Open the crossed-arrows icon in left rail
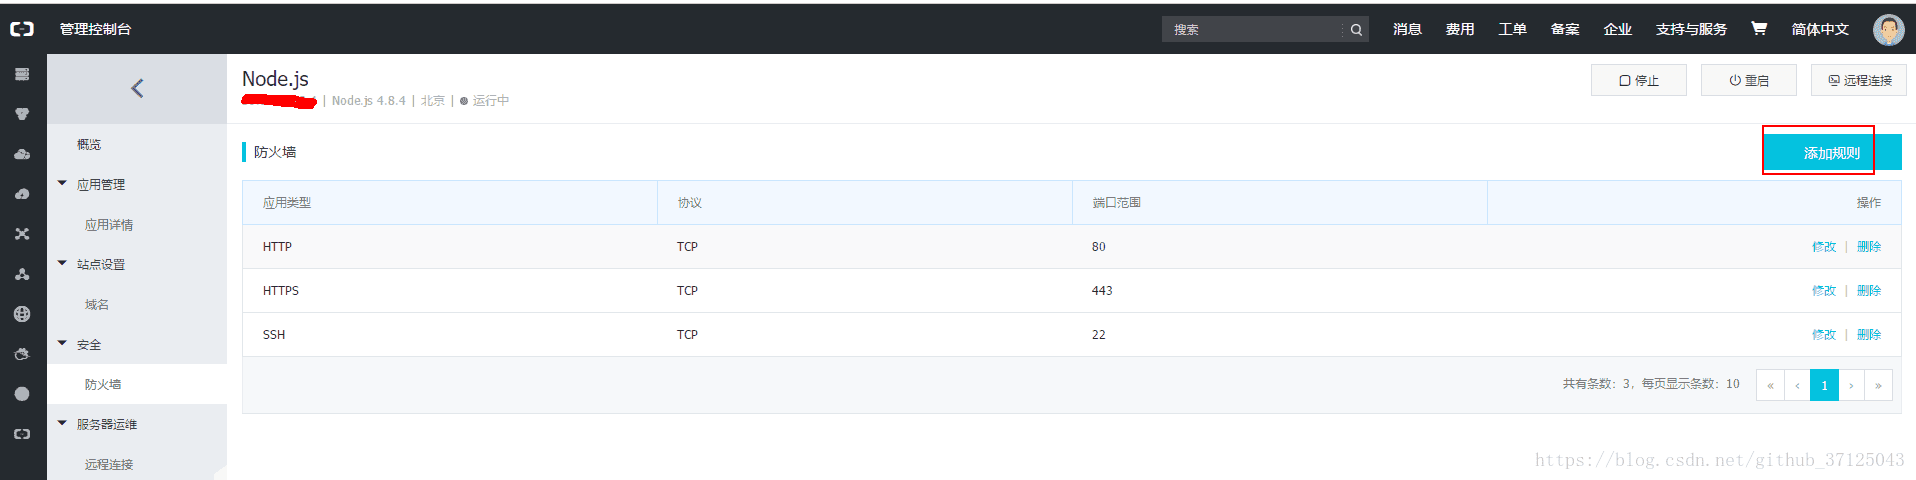This screenshot has height=480, width=1916. click(22, 234)
